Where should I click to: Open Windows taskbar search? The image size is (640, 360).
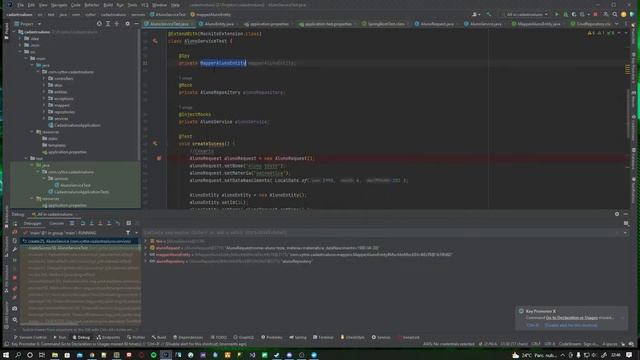[x=18, y=355]
